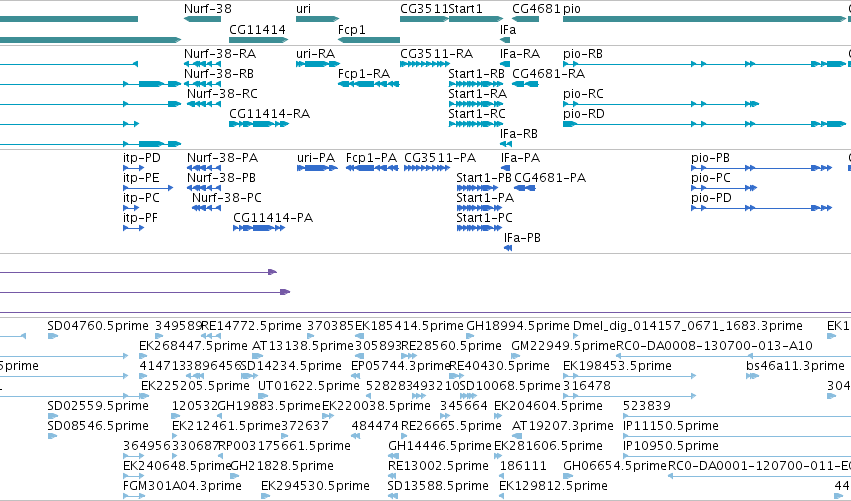This screenshot has height=501, width=851.
Task: Select protein CG11414-PA
Action: [273, 218]
